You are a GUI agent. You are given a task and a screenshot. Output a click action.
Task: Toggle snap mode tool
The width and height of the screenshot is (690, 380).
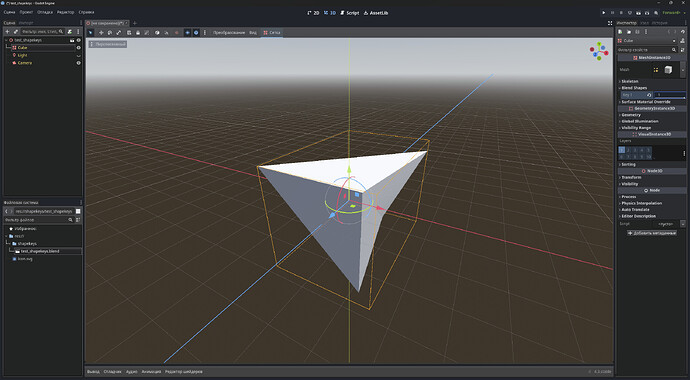pos(166,33)
